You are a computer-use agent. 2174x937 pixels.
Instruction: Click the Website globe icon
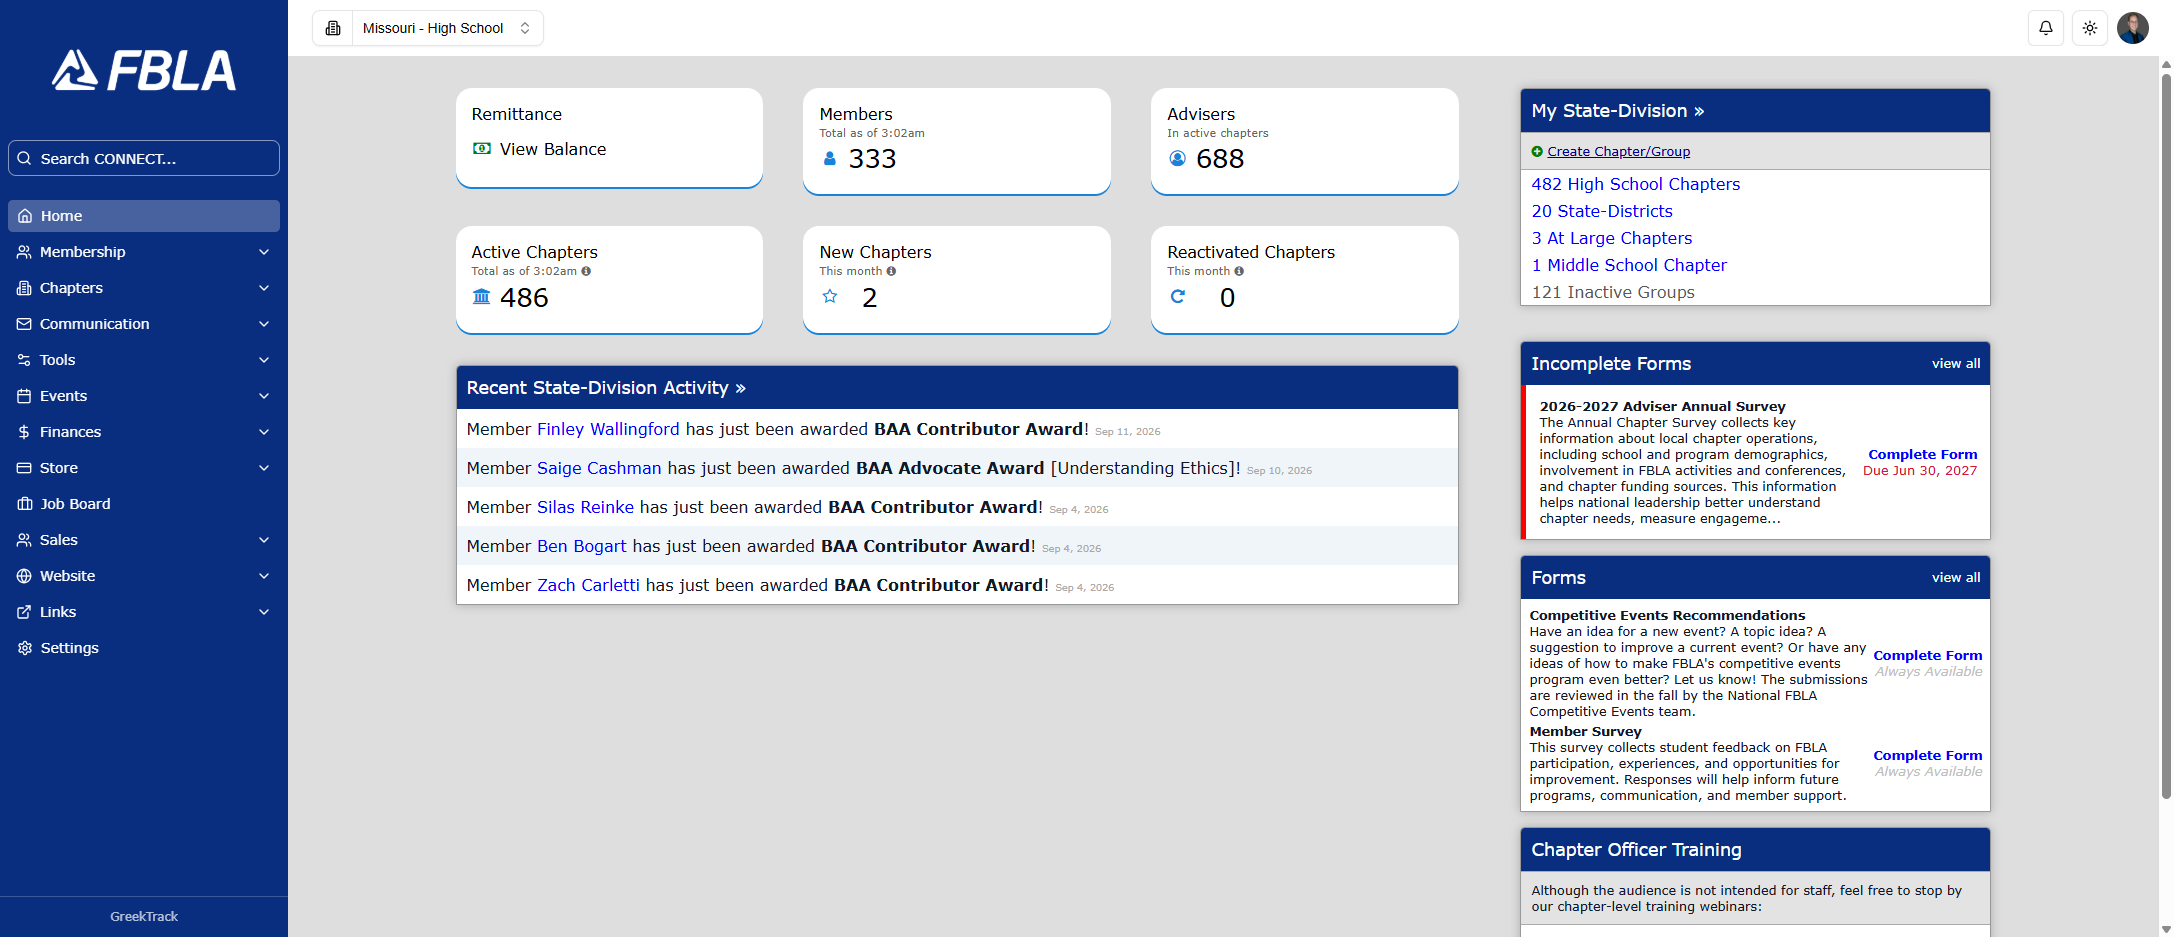(24, 576)
